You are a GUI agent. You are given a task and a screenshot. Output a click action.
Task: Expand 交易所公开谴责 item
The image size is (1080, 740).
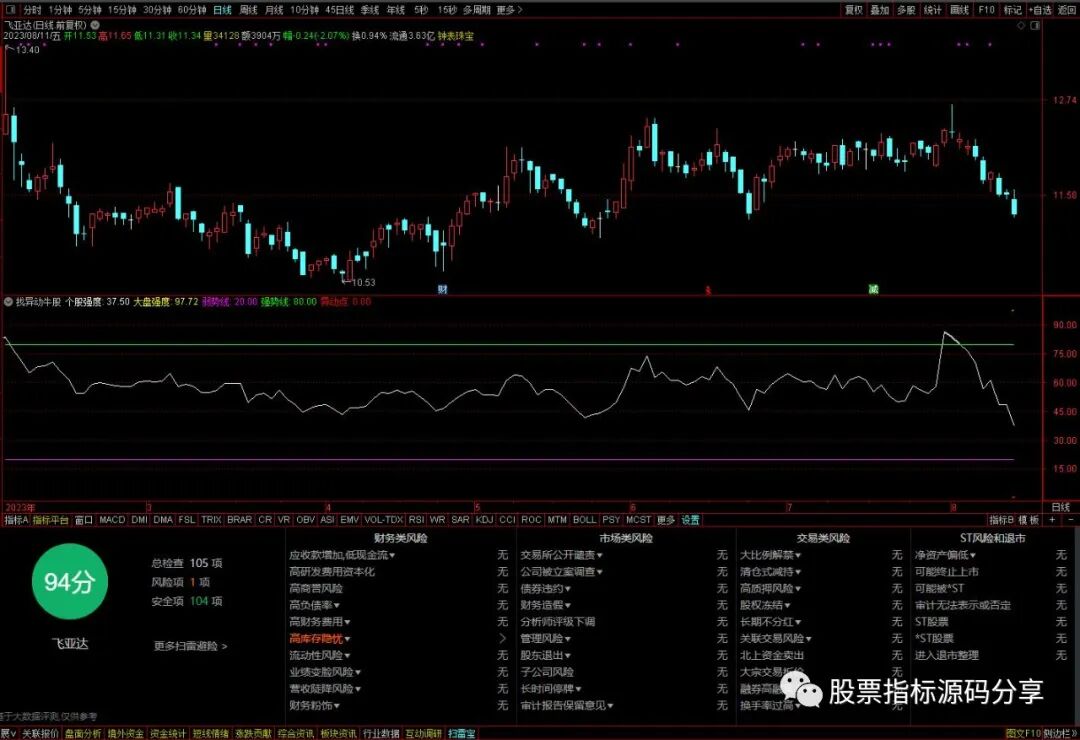click(x=561, y=555)
